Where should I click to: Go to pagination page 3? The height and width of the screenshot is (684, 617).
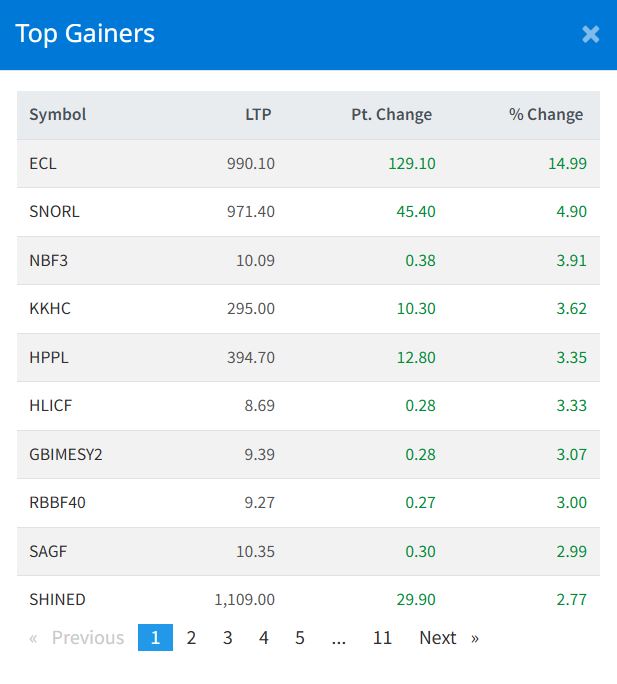227,637
